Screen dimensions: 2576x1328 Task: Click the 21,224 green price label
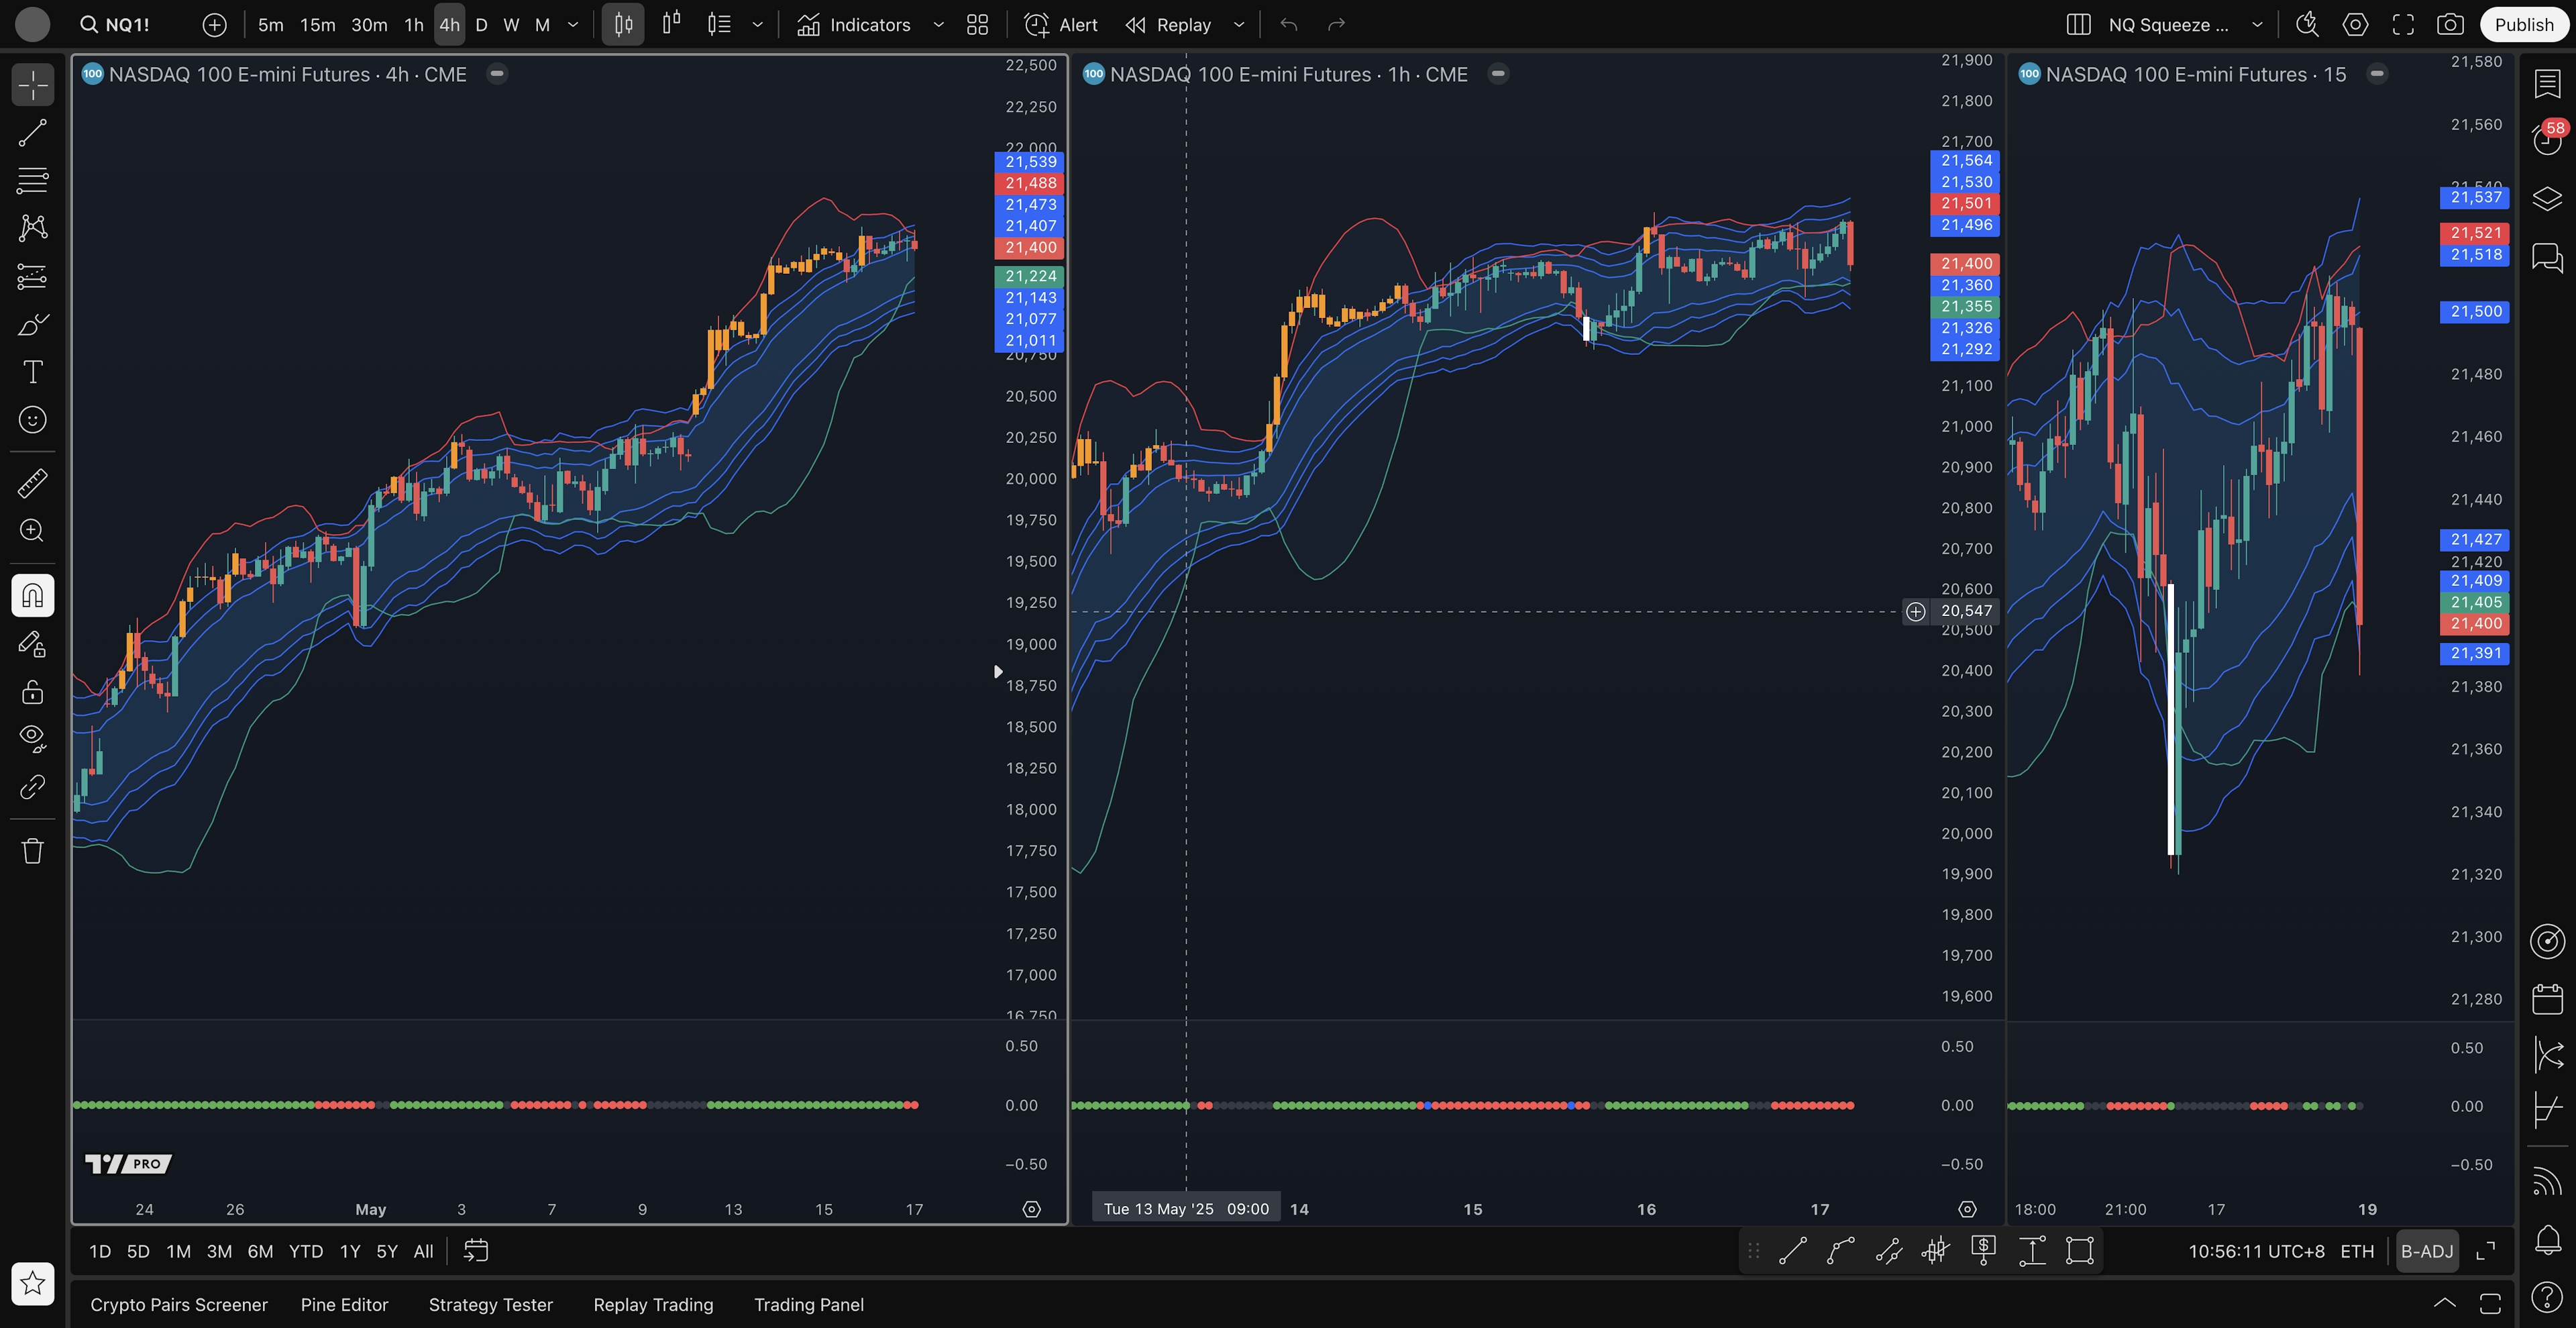(x=1030, y=276)
